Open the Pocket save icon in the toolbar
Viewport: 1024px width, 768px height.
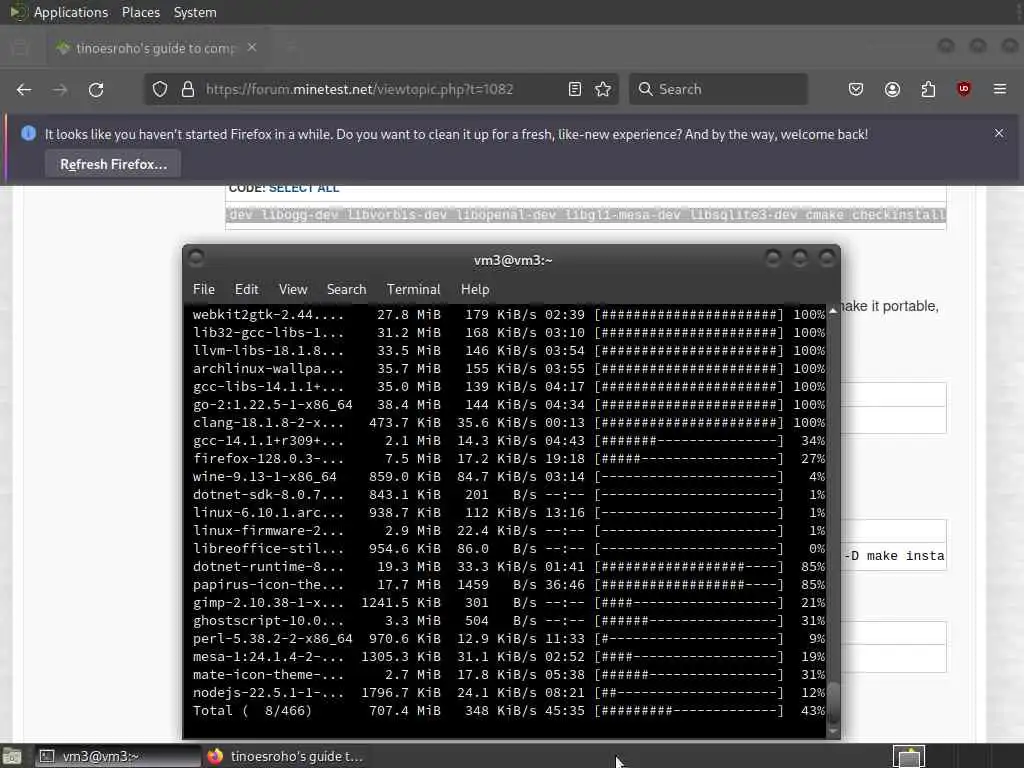click(856, 89)
